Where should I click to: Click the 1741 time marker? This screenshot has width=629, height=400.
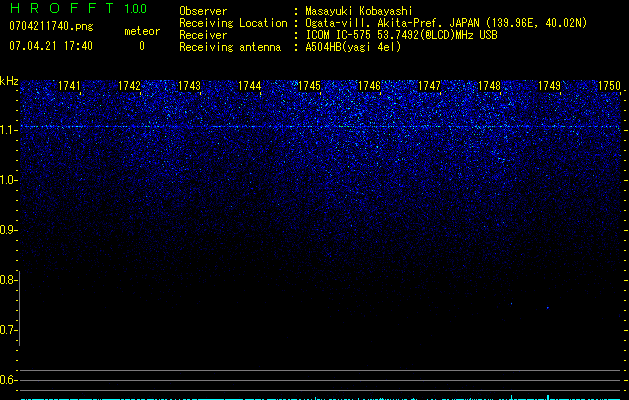coord(69,86)
